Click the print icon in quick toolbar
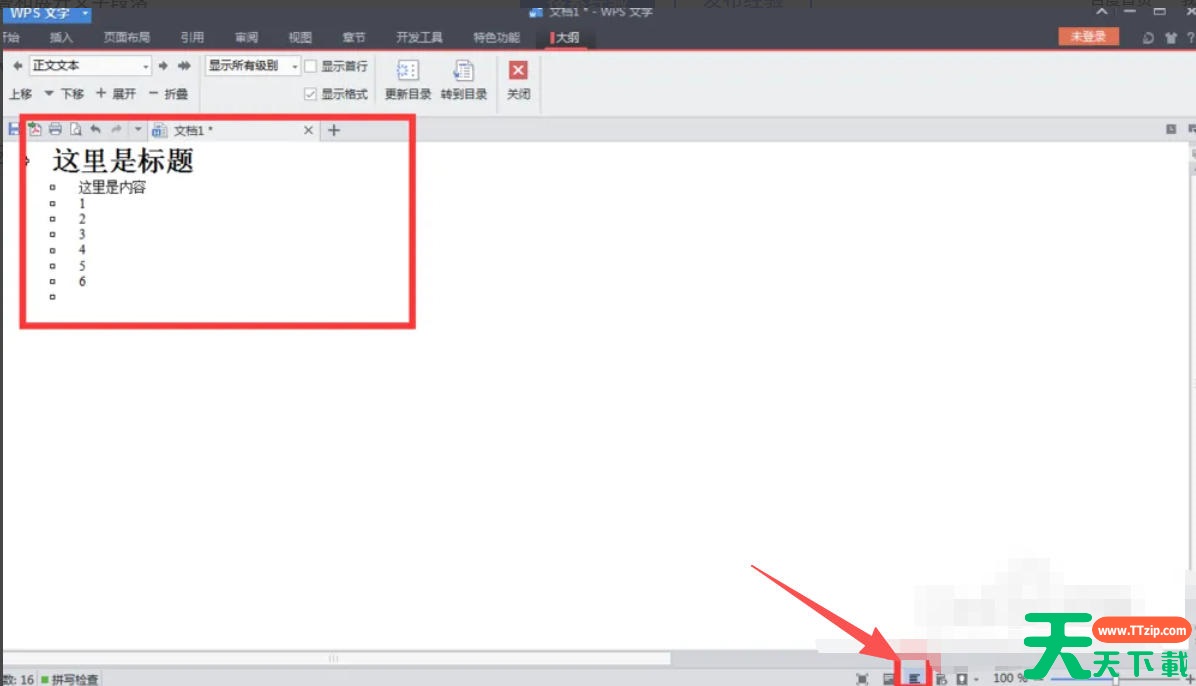This screenshot has width=1196, height=686. 55,130
